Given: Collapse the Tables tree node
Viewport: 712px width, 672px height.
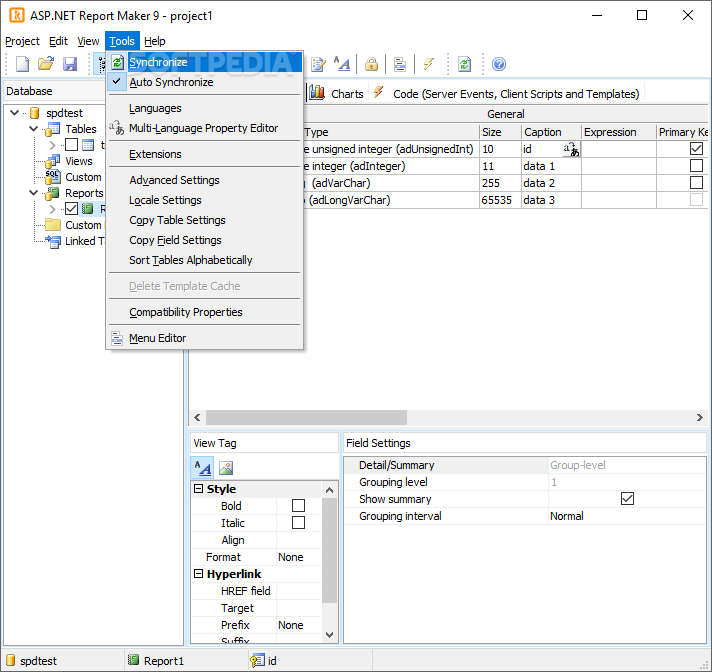Looking at the screenshot, I should point(33,129).
